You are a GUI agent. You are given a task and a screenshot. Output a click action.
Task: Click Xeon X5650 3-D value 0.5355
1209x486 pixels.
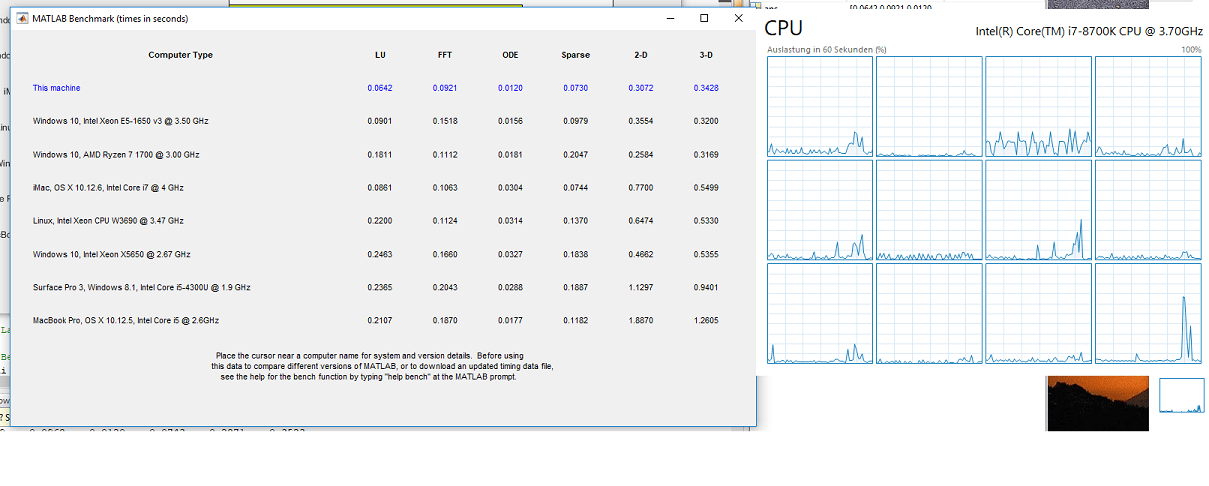click(x=706, y=254)
